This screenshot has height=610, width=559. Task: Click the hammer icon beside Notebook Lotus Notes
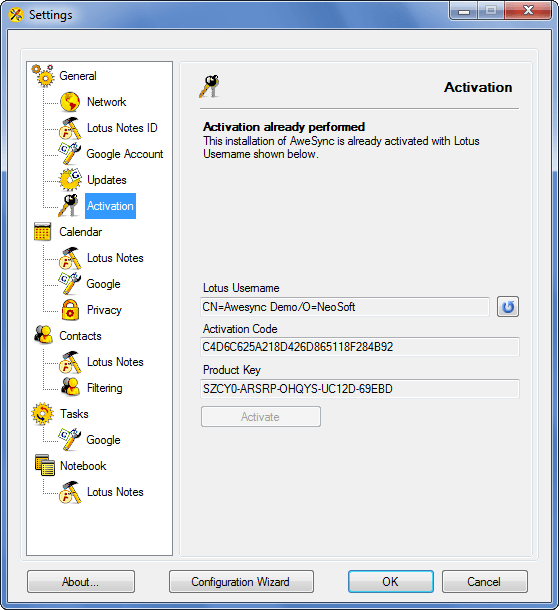tap(70, 492)
